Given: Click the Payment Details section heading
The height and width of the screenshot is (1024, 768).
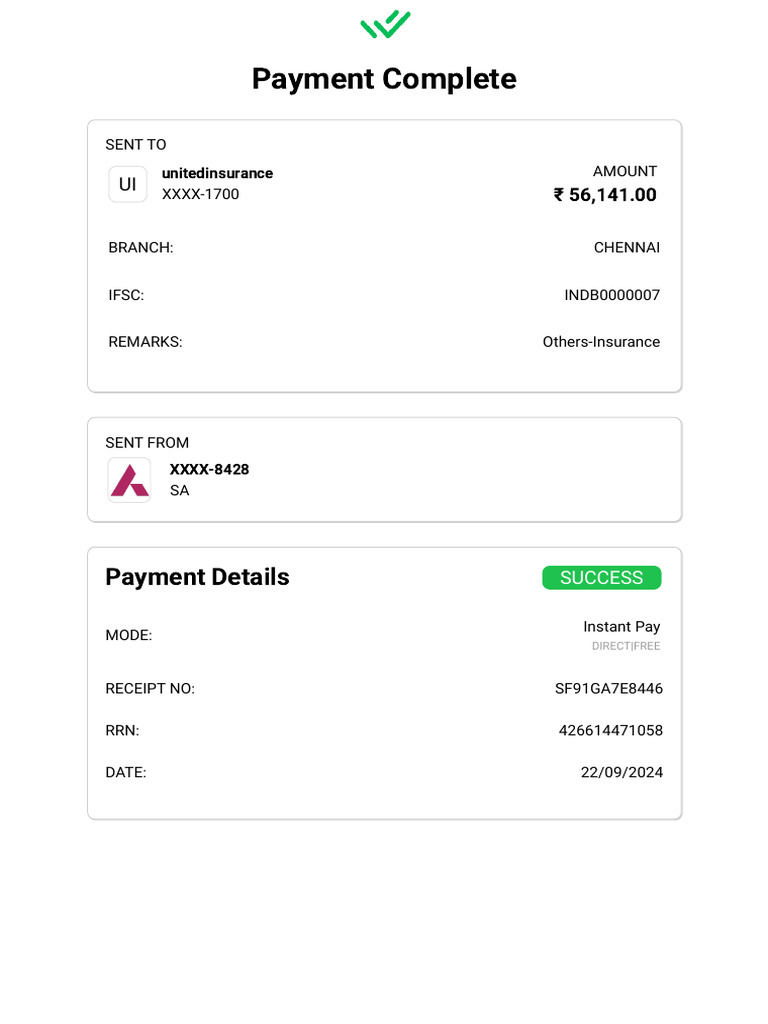Looking at the screenshot, I should 197,577.
